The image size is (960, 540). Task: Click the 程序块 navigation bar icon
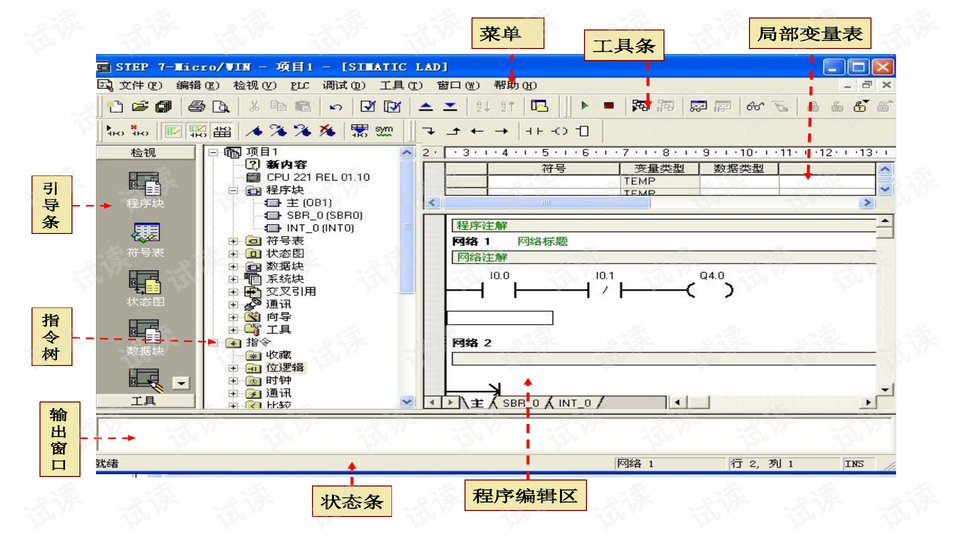(146, 189)
